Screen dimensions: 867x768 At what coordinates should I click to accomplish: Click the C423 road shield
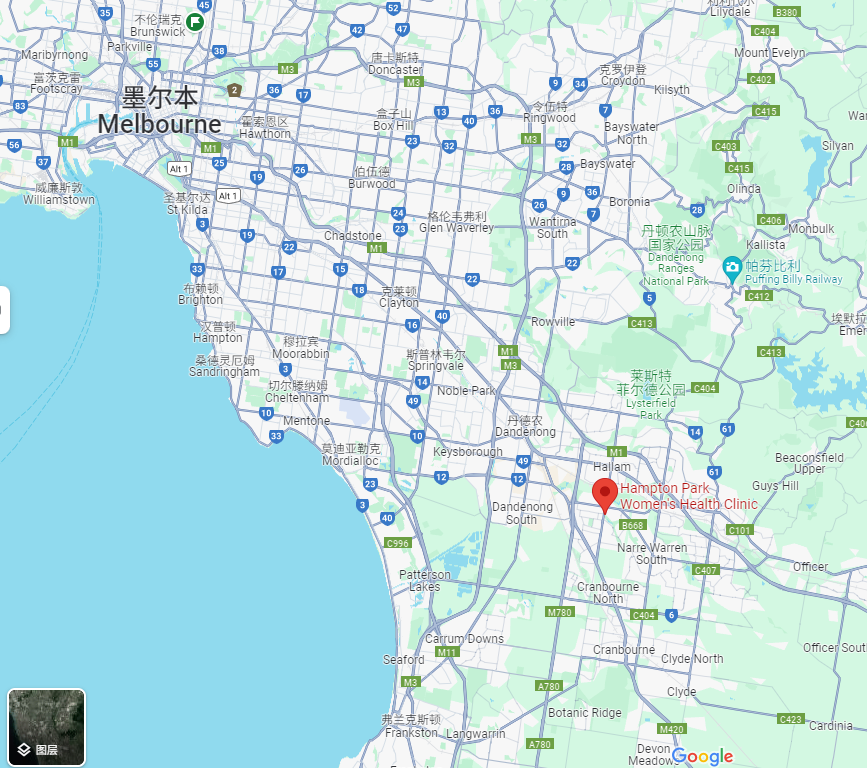[x=790, y=719]
